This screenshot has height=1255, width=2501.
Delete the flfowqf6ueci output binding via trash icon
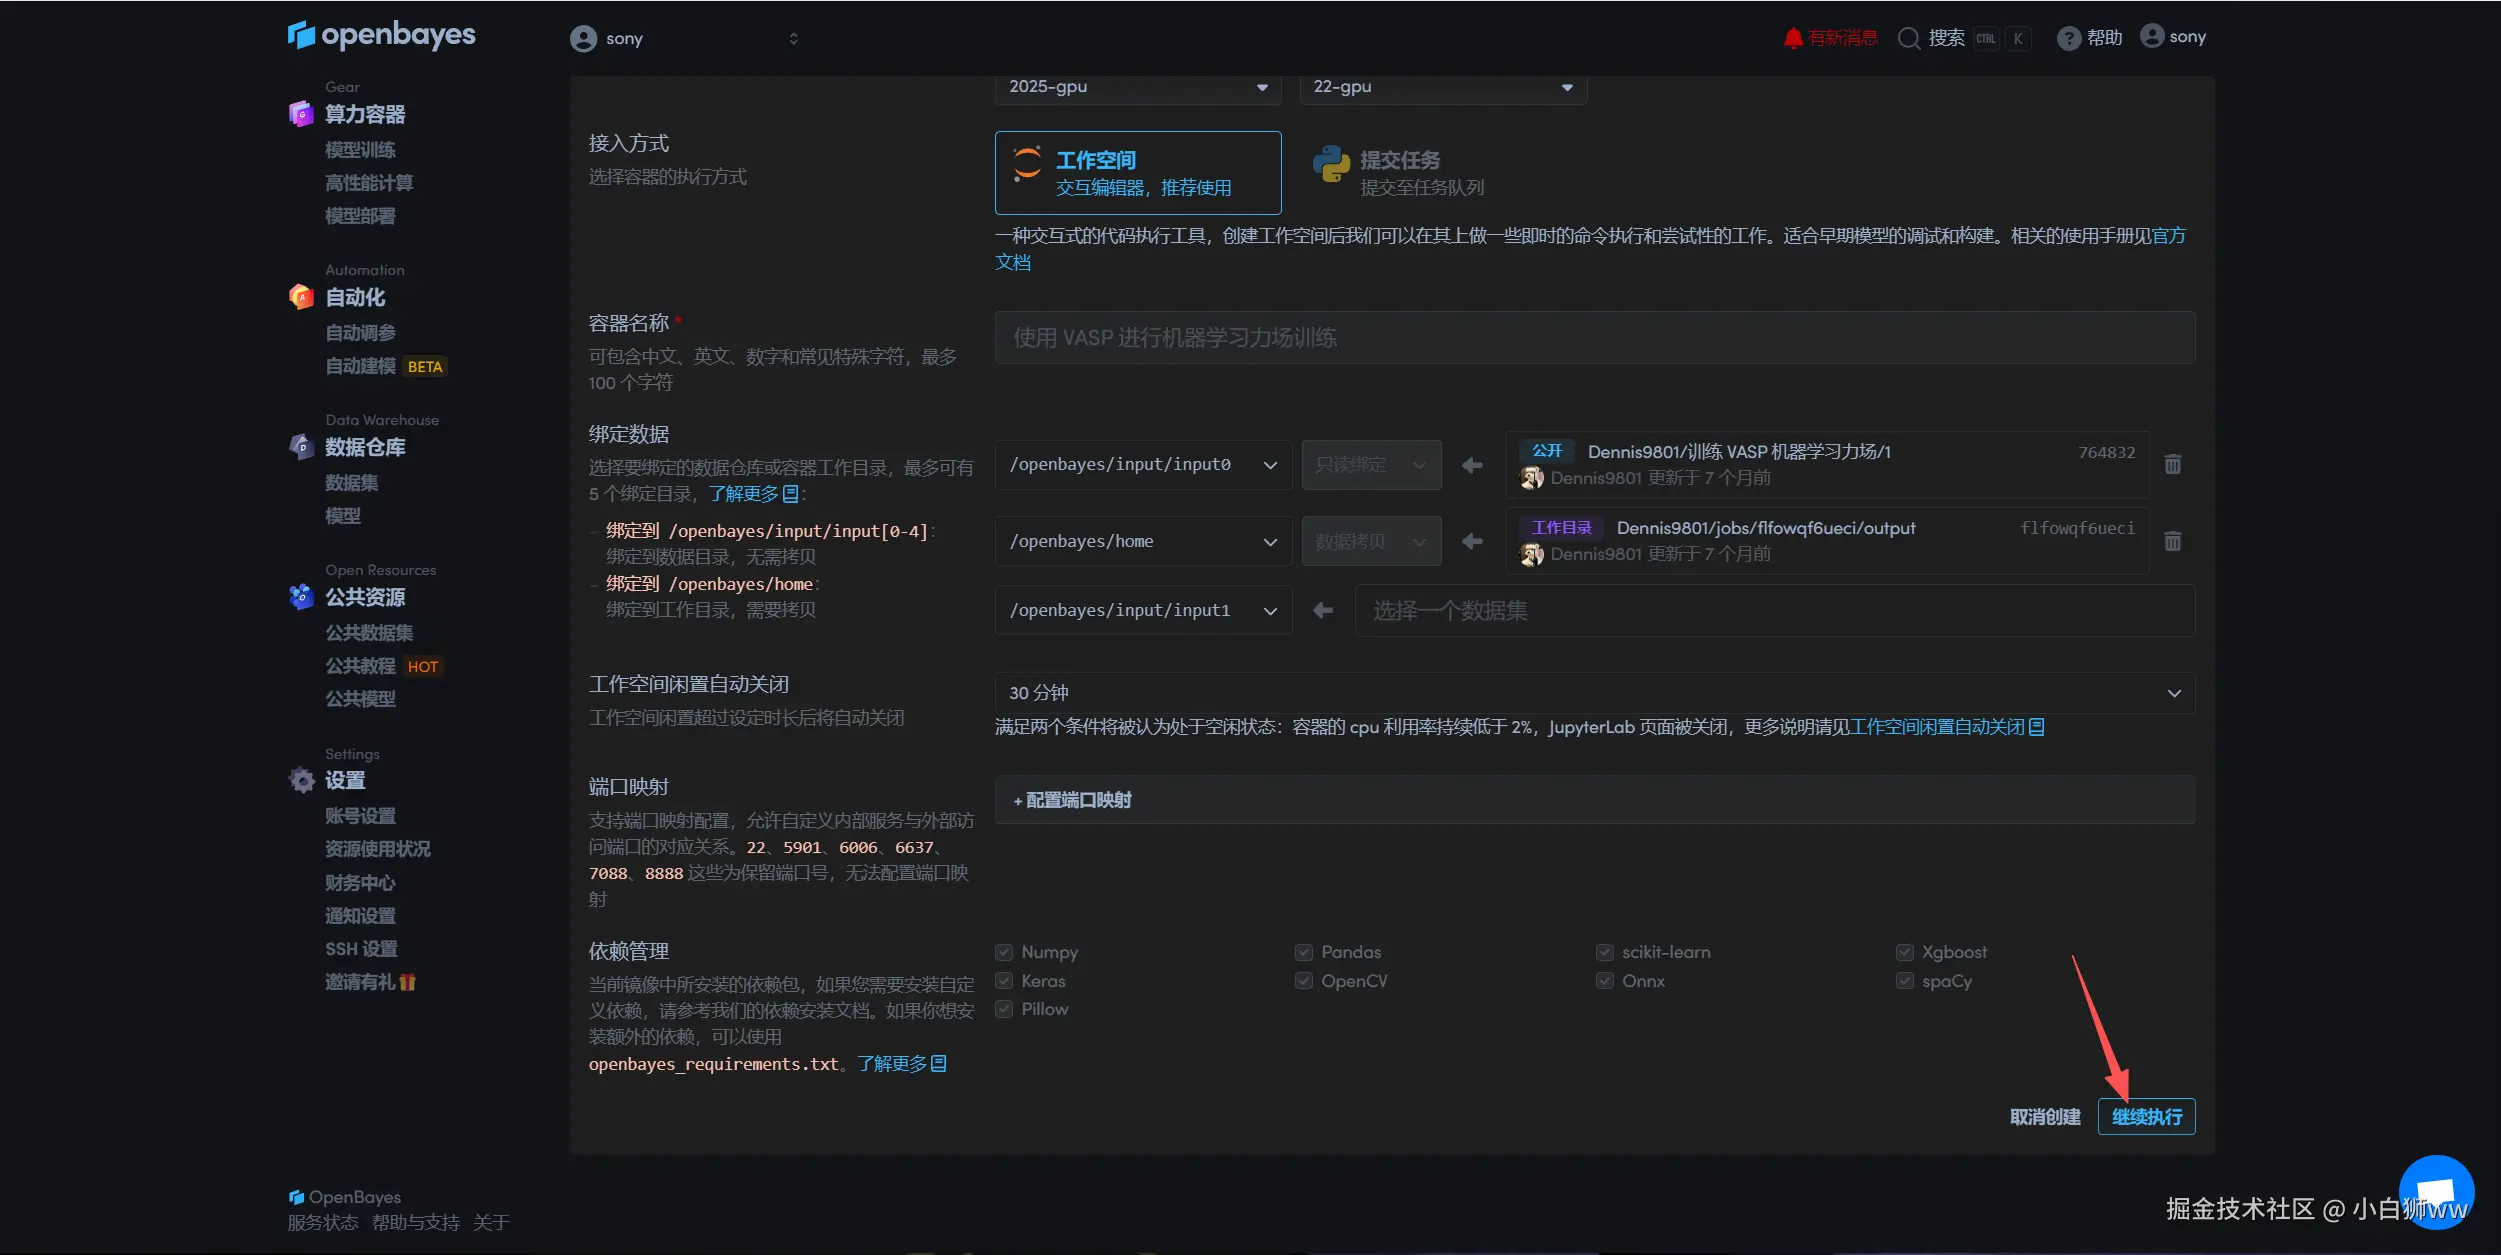tap(2173, 541)
